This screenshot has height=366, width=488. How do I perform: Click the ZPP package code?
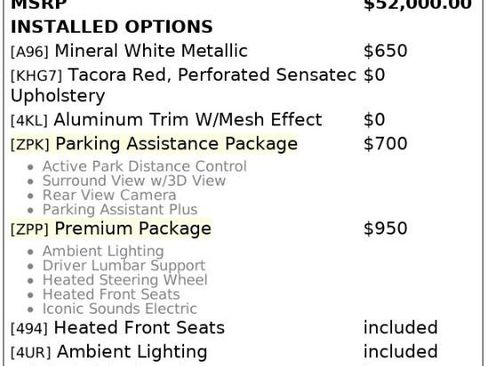(x=30, y=230)
